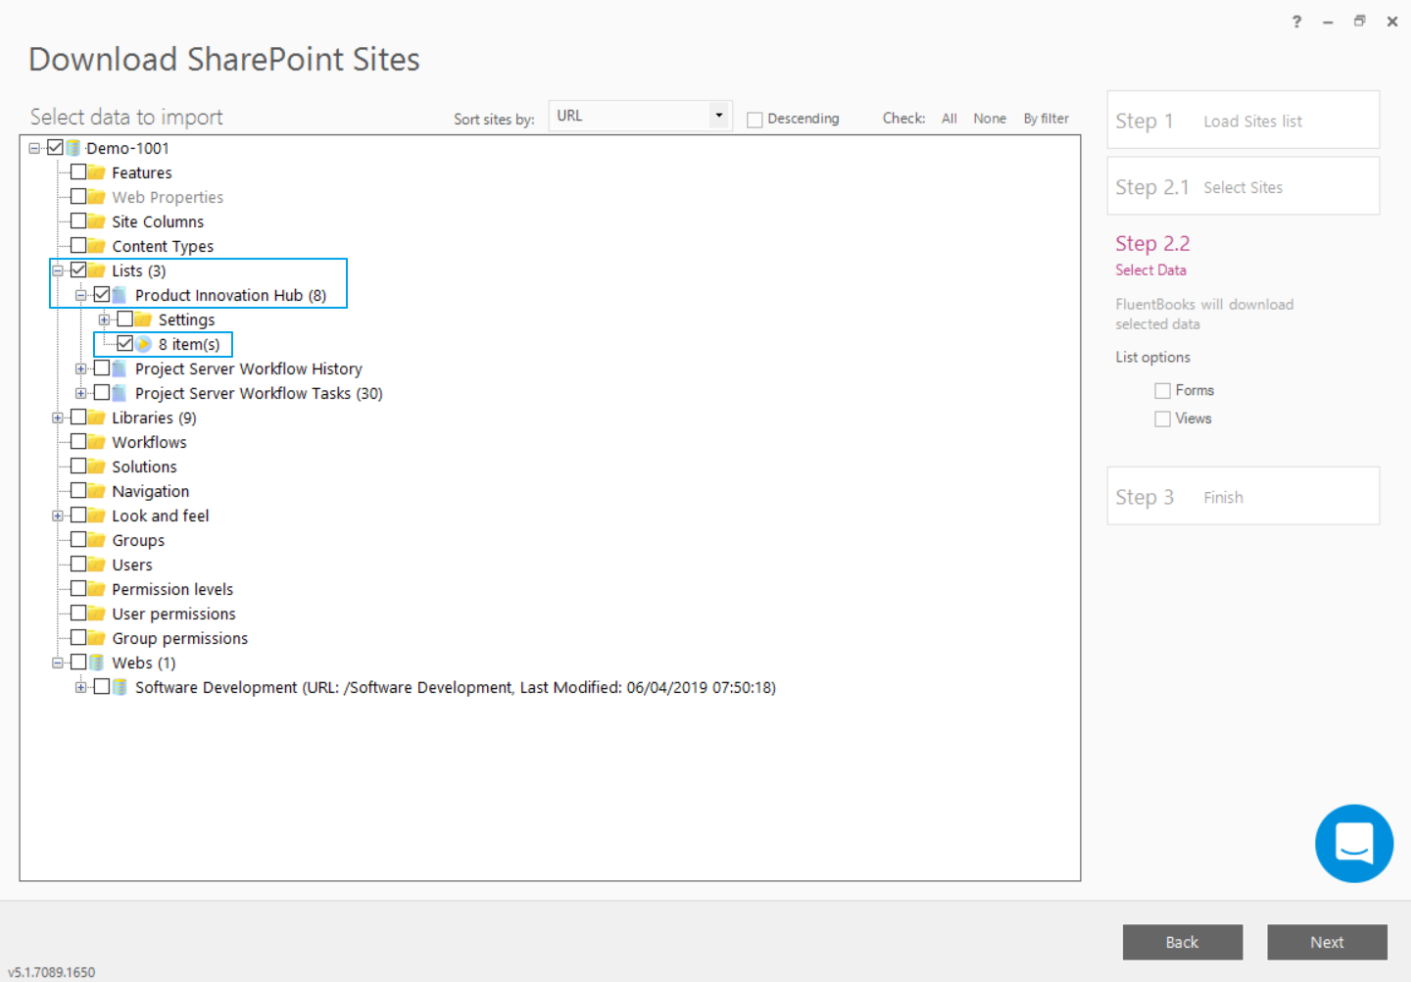Image resolution: width=1411 pixels, height=982 pixels.
Task: Select the Web Properties tree row
Action: [167, 197]
